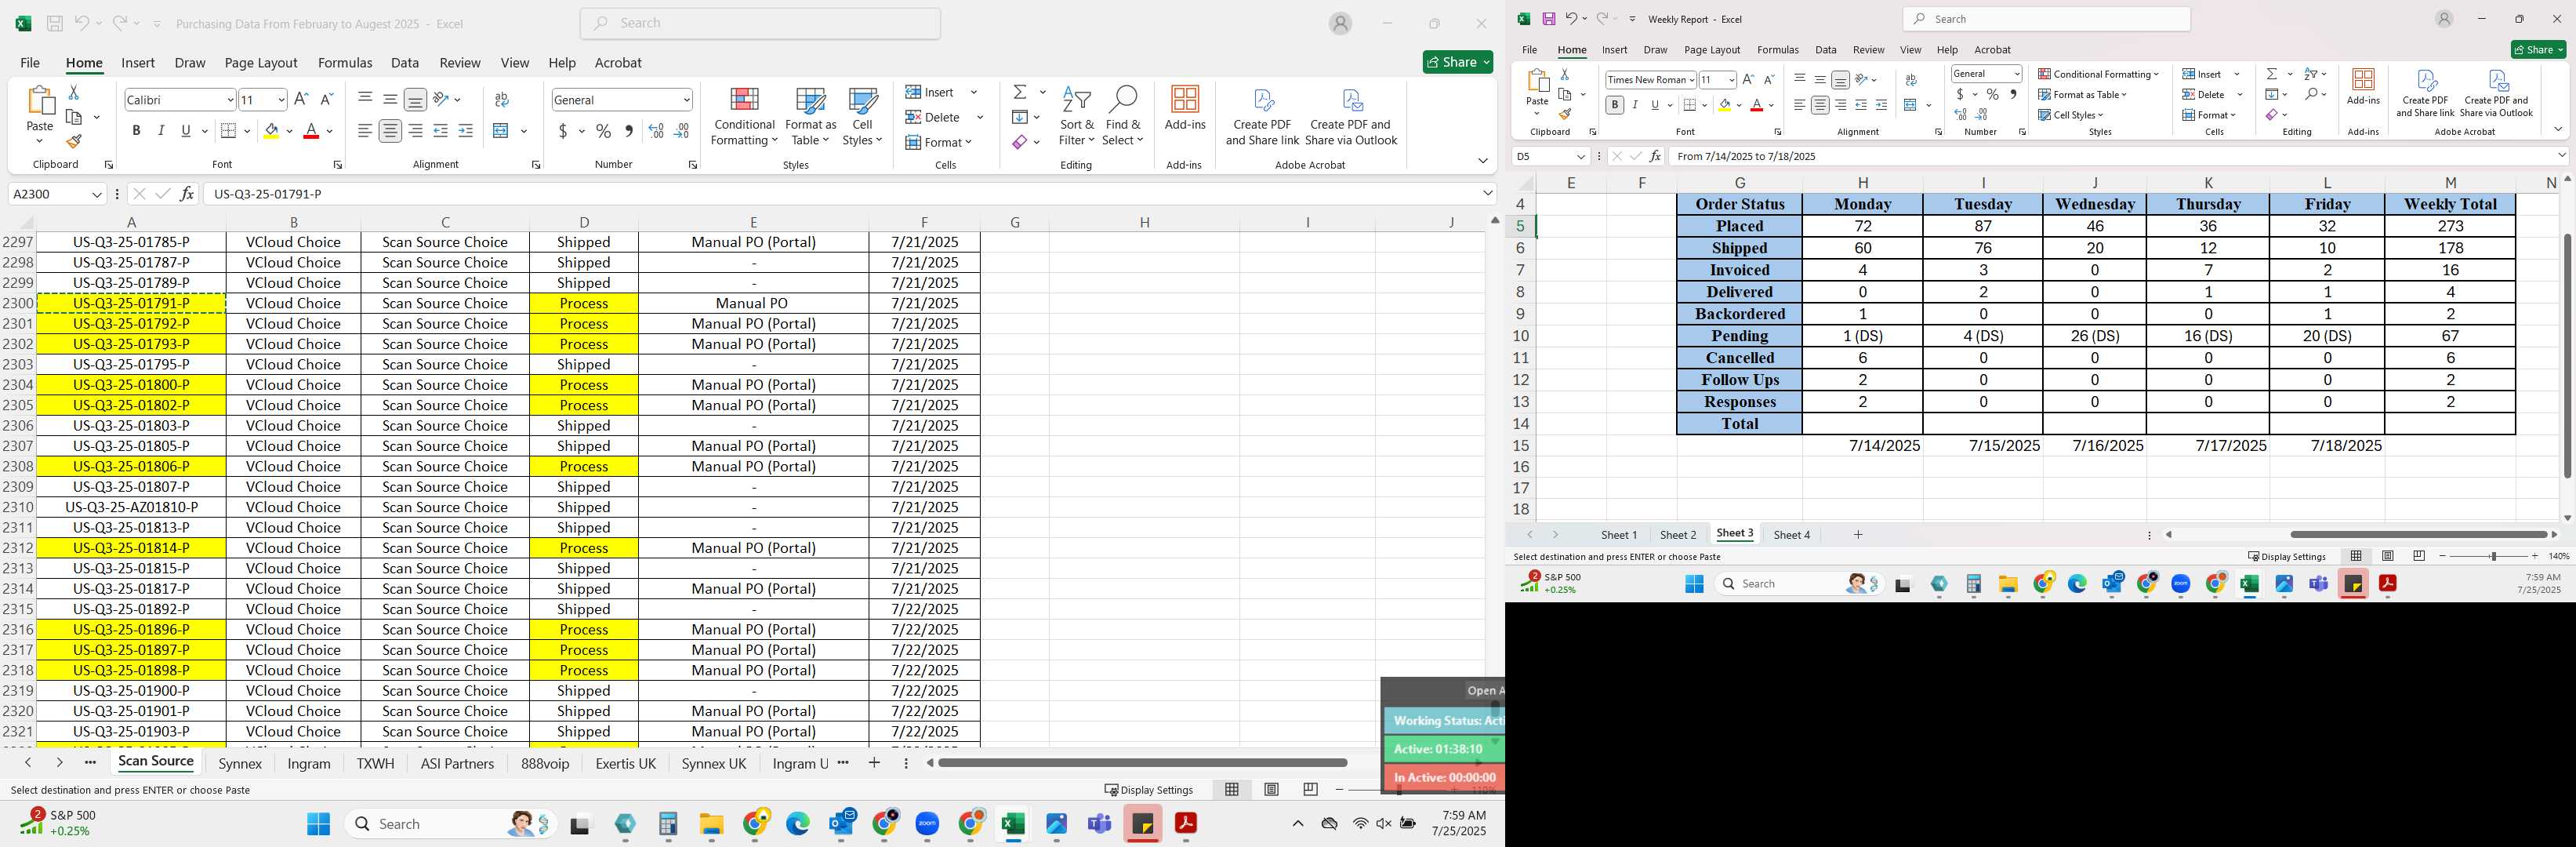Click Display Settings in Purchasing Data status bar
The height and width of the screenshot is (847, 2576).
click(1149, 790)
